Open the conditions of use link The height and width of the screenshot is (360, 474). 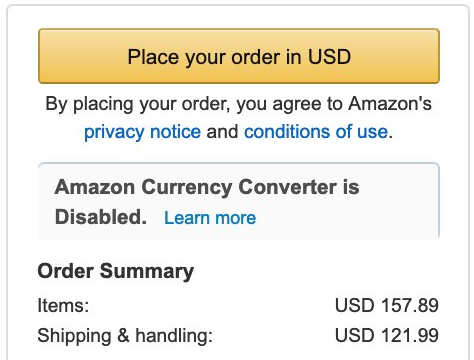pos(316,131)
